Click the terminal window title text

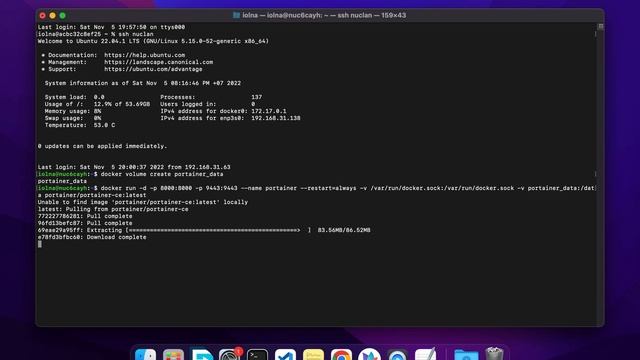pyautogui.click(x=324, y=15)
